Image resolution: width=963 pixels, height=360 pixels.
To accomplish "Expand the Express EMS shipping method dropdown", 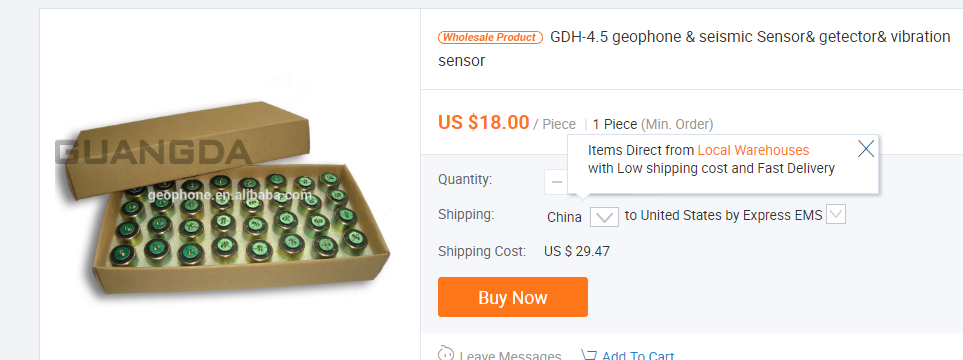I will coord(836,215).
